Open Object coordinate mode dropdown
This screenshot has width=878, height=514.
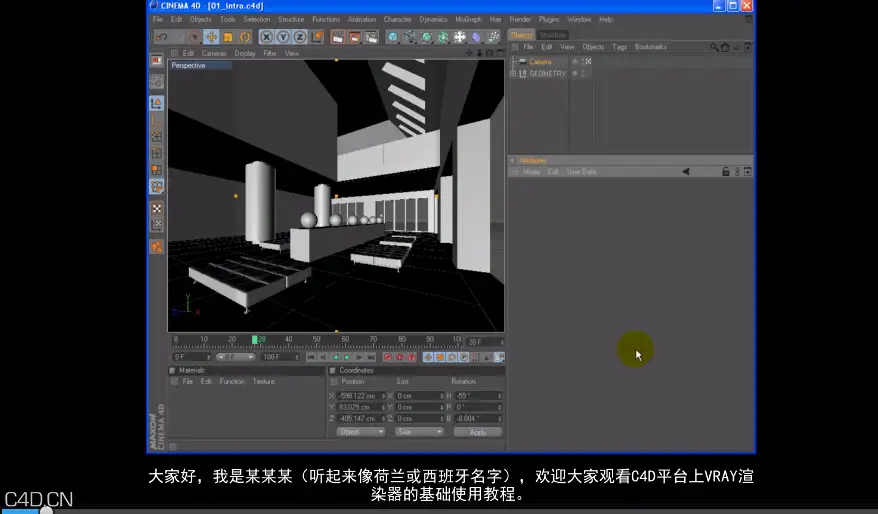(x=361, y=432)
